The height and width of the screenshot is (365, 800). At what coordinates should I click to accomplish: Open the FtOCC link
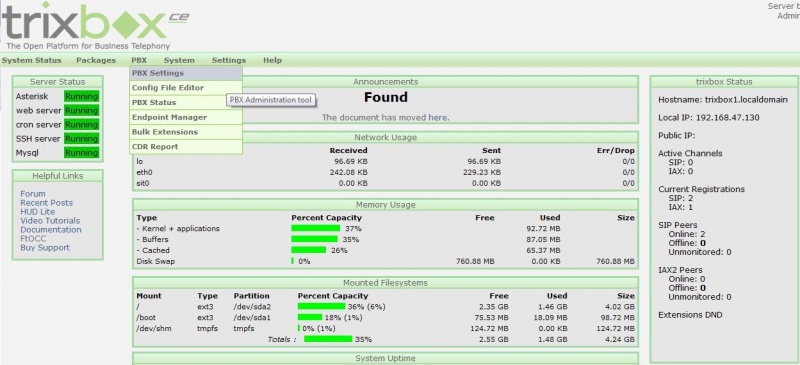point(33,238)
